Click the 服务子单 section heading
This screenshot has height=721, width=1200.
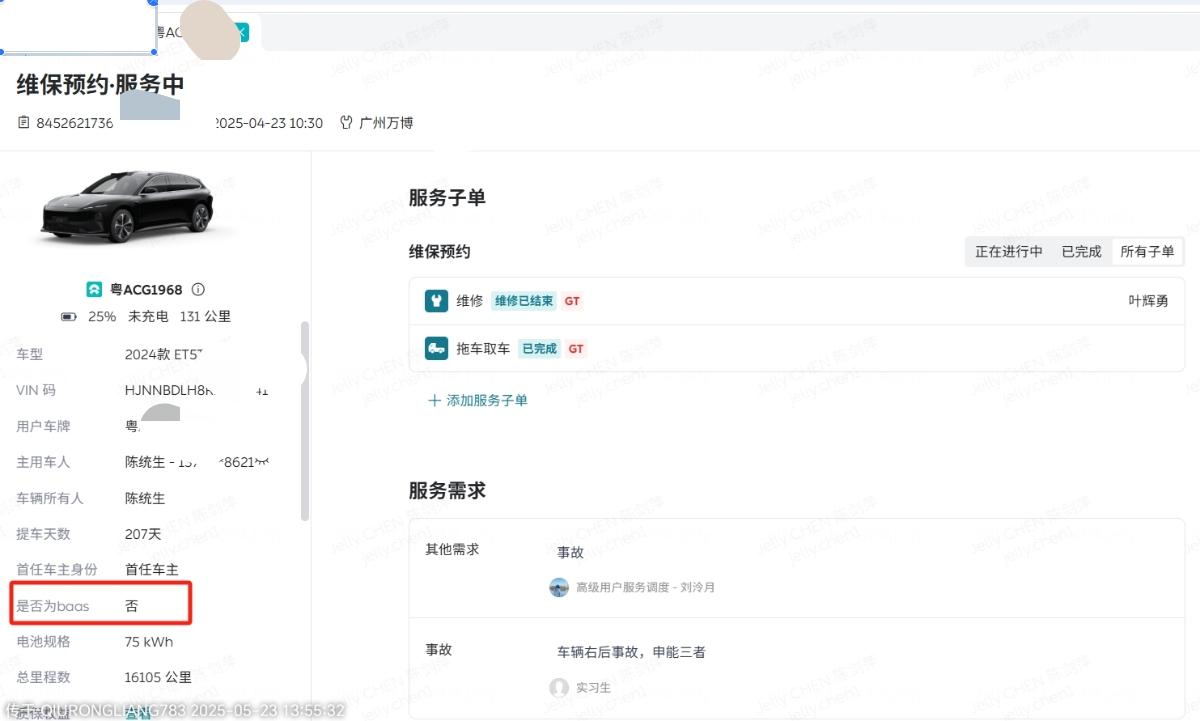coord(447,198)
